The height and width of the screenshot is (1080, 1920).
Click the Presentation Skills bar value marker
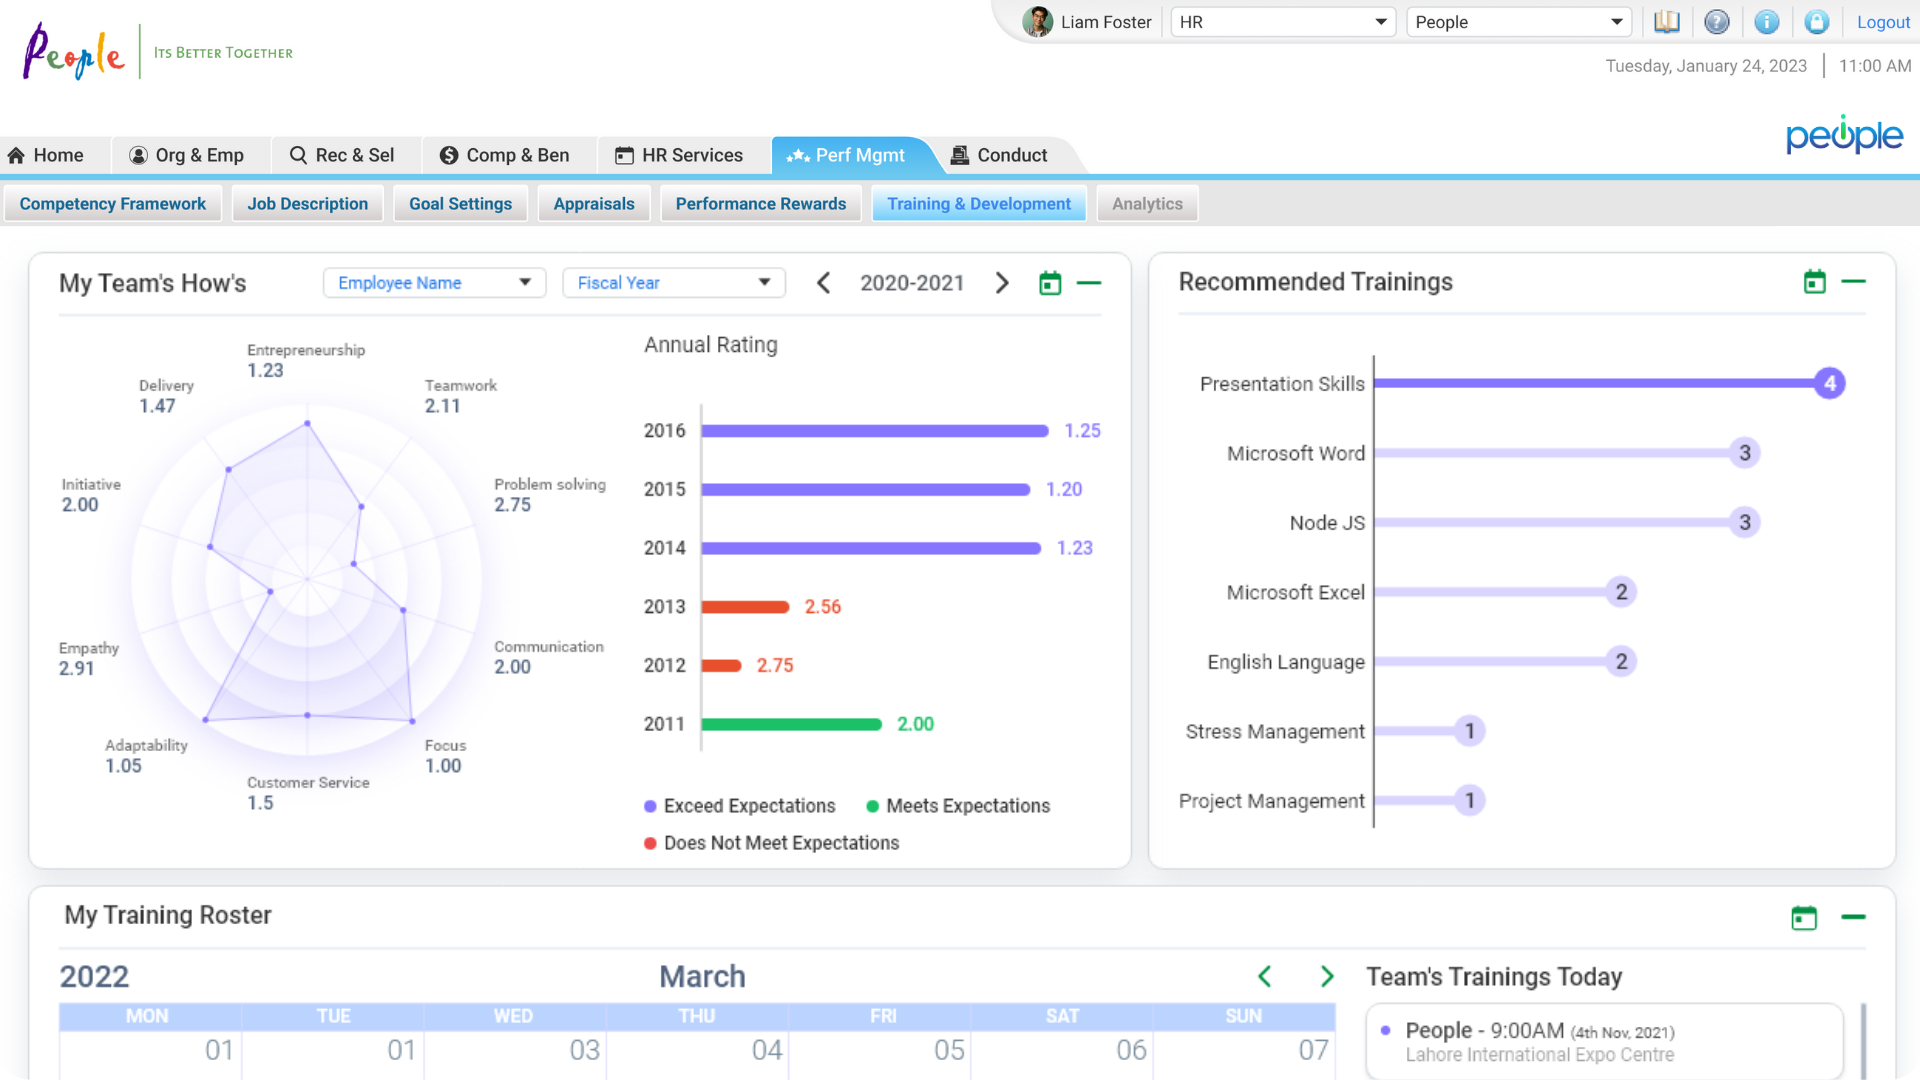click(1829, 383)
